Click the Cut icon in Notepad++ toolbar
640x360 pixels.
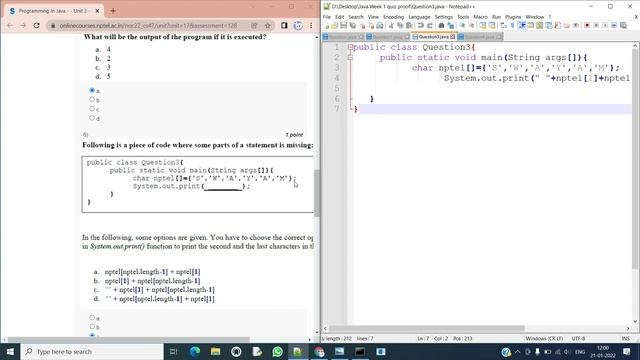tap(392, 26)
